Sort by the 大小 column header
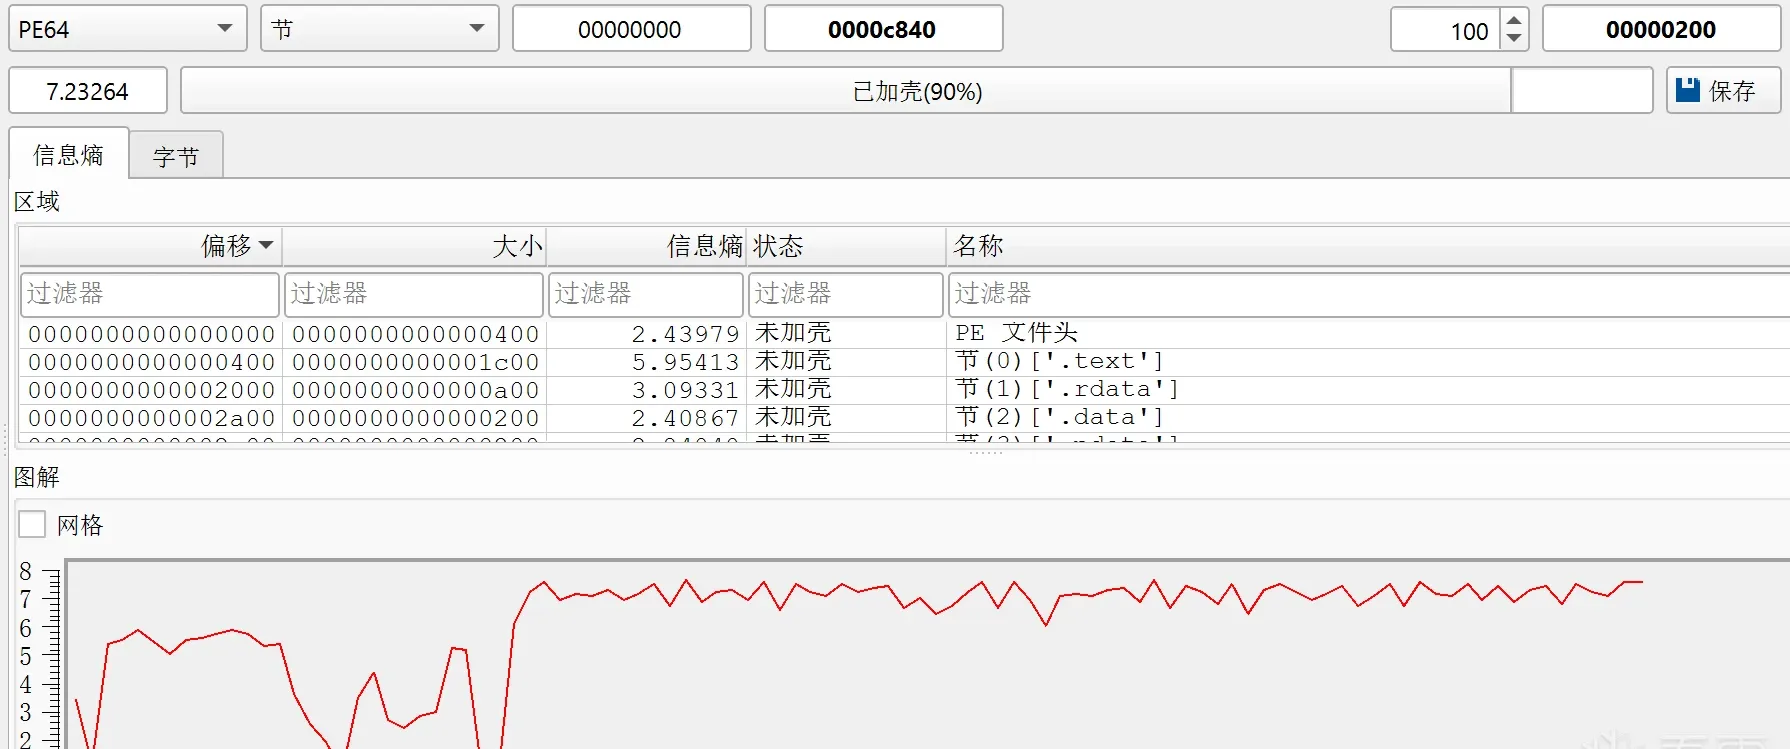 coord(414,246)
